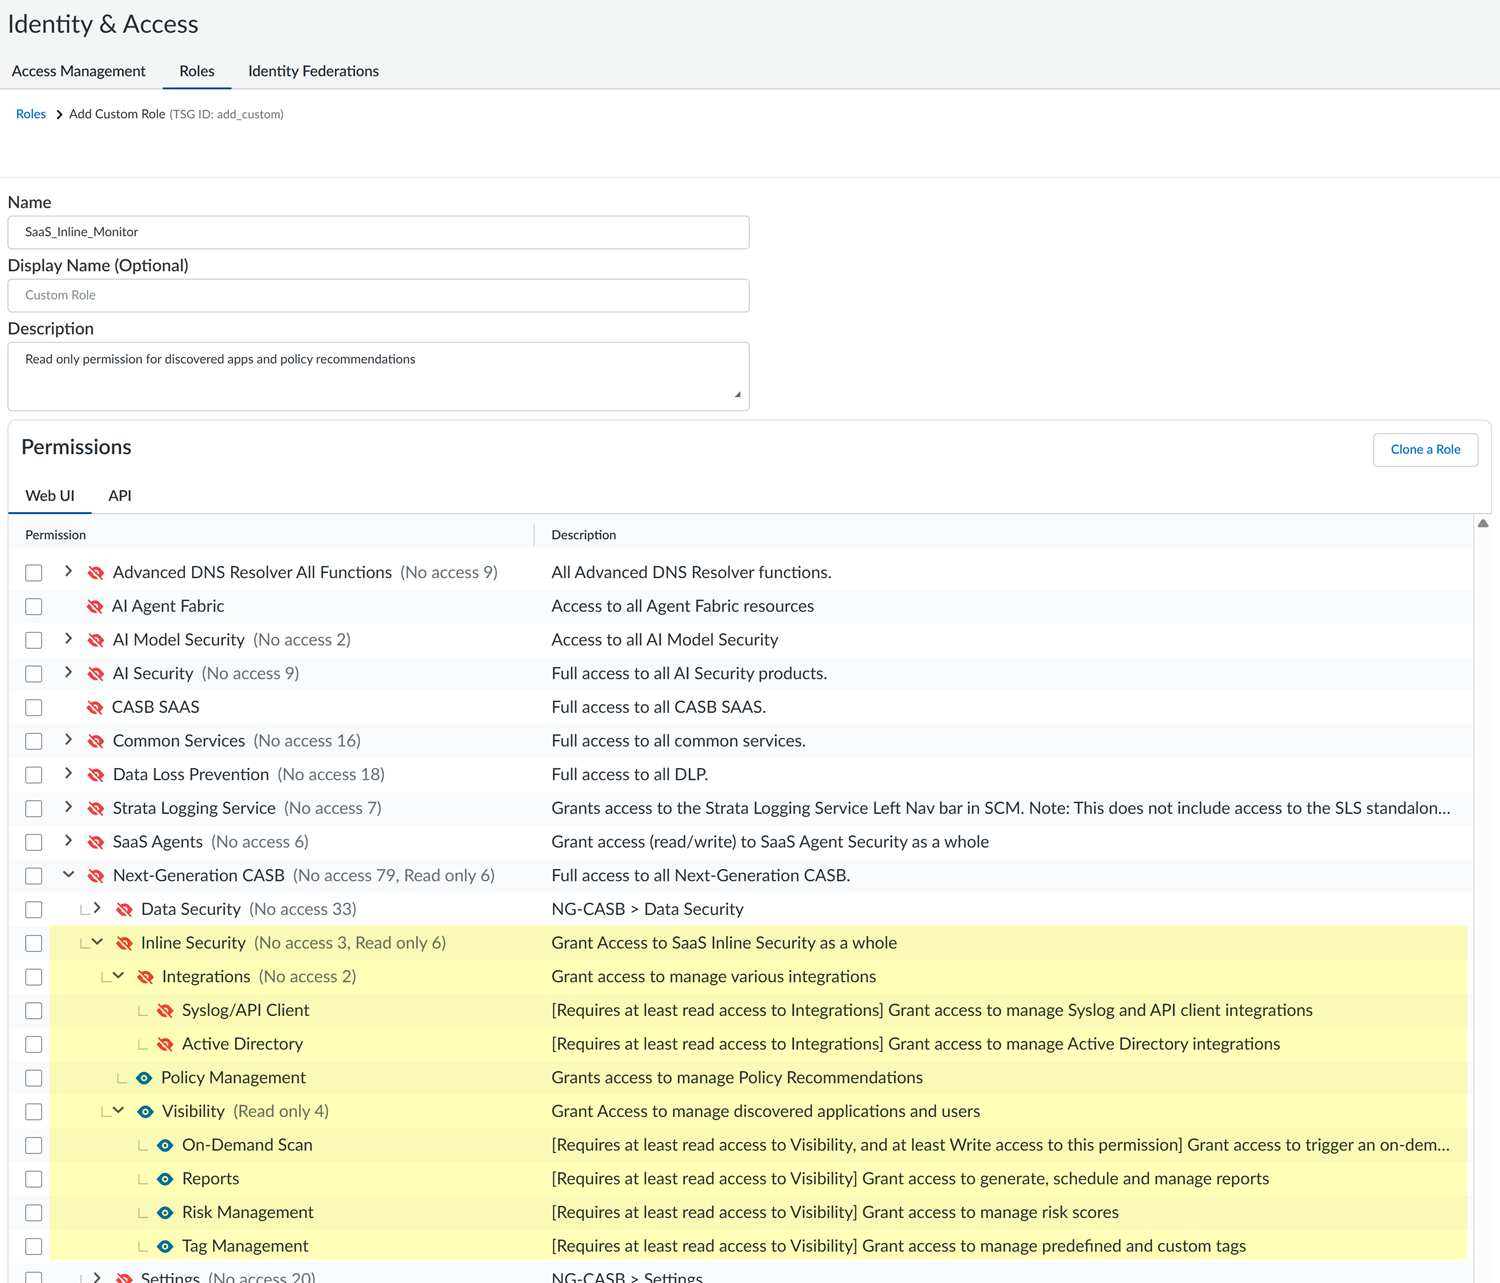Click the no-access icon beside SaaS Agents

(x=96, y=842)
